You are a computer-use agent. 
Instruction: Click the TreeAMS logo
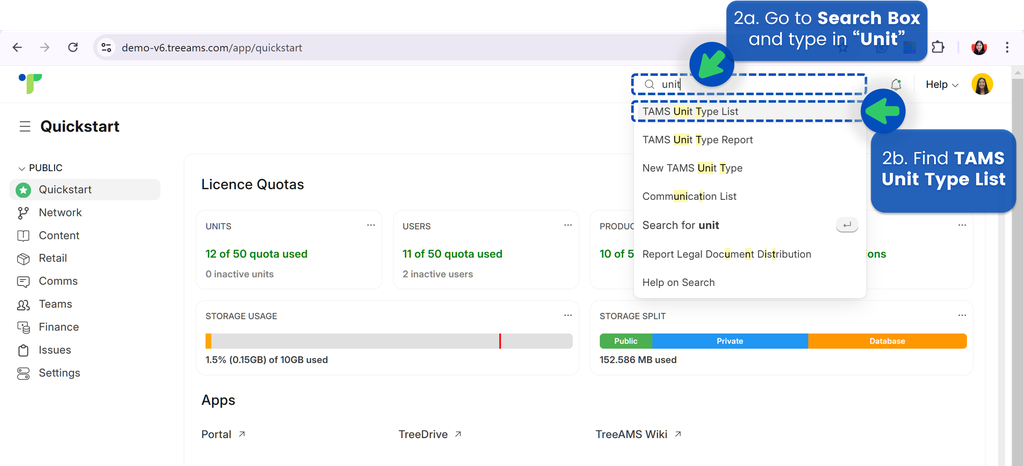coord(30,83)
